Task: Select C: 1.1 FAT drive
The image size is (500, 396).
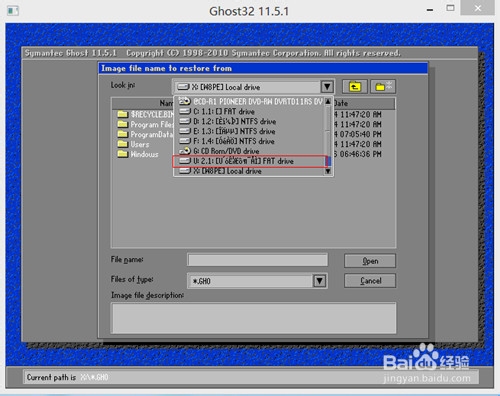Action: point(250,111)
